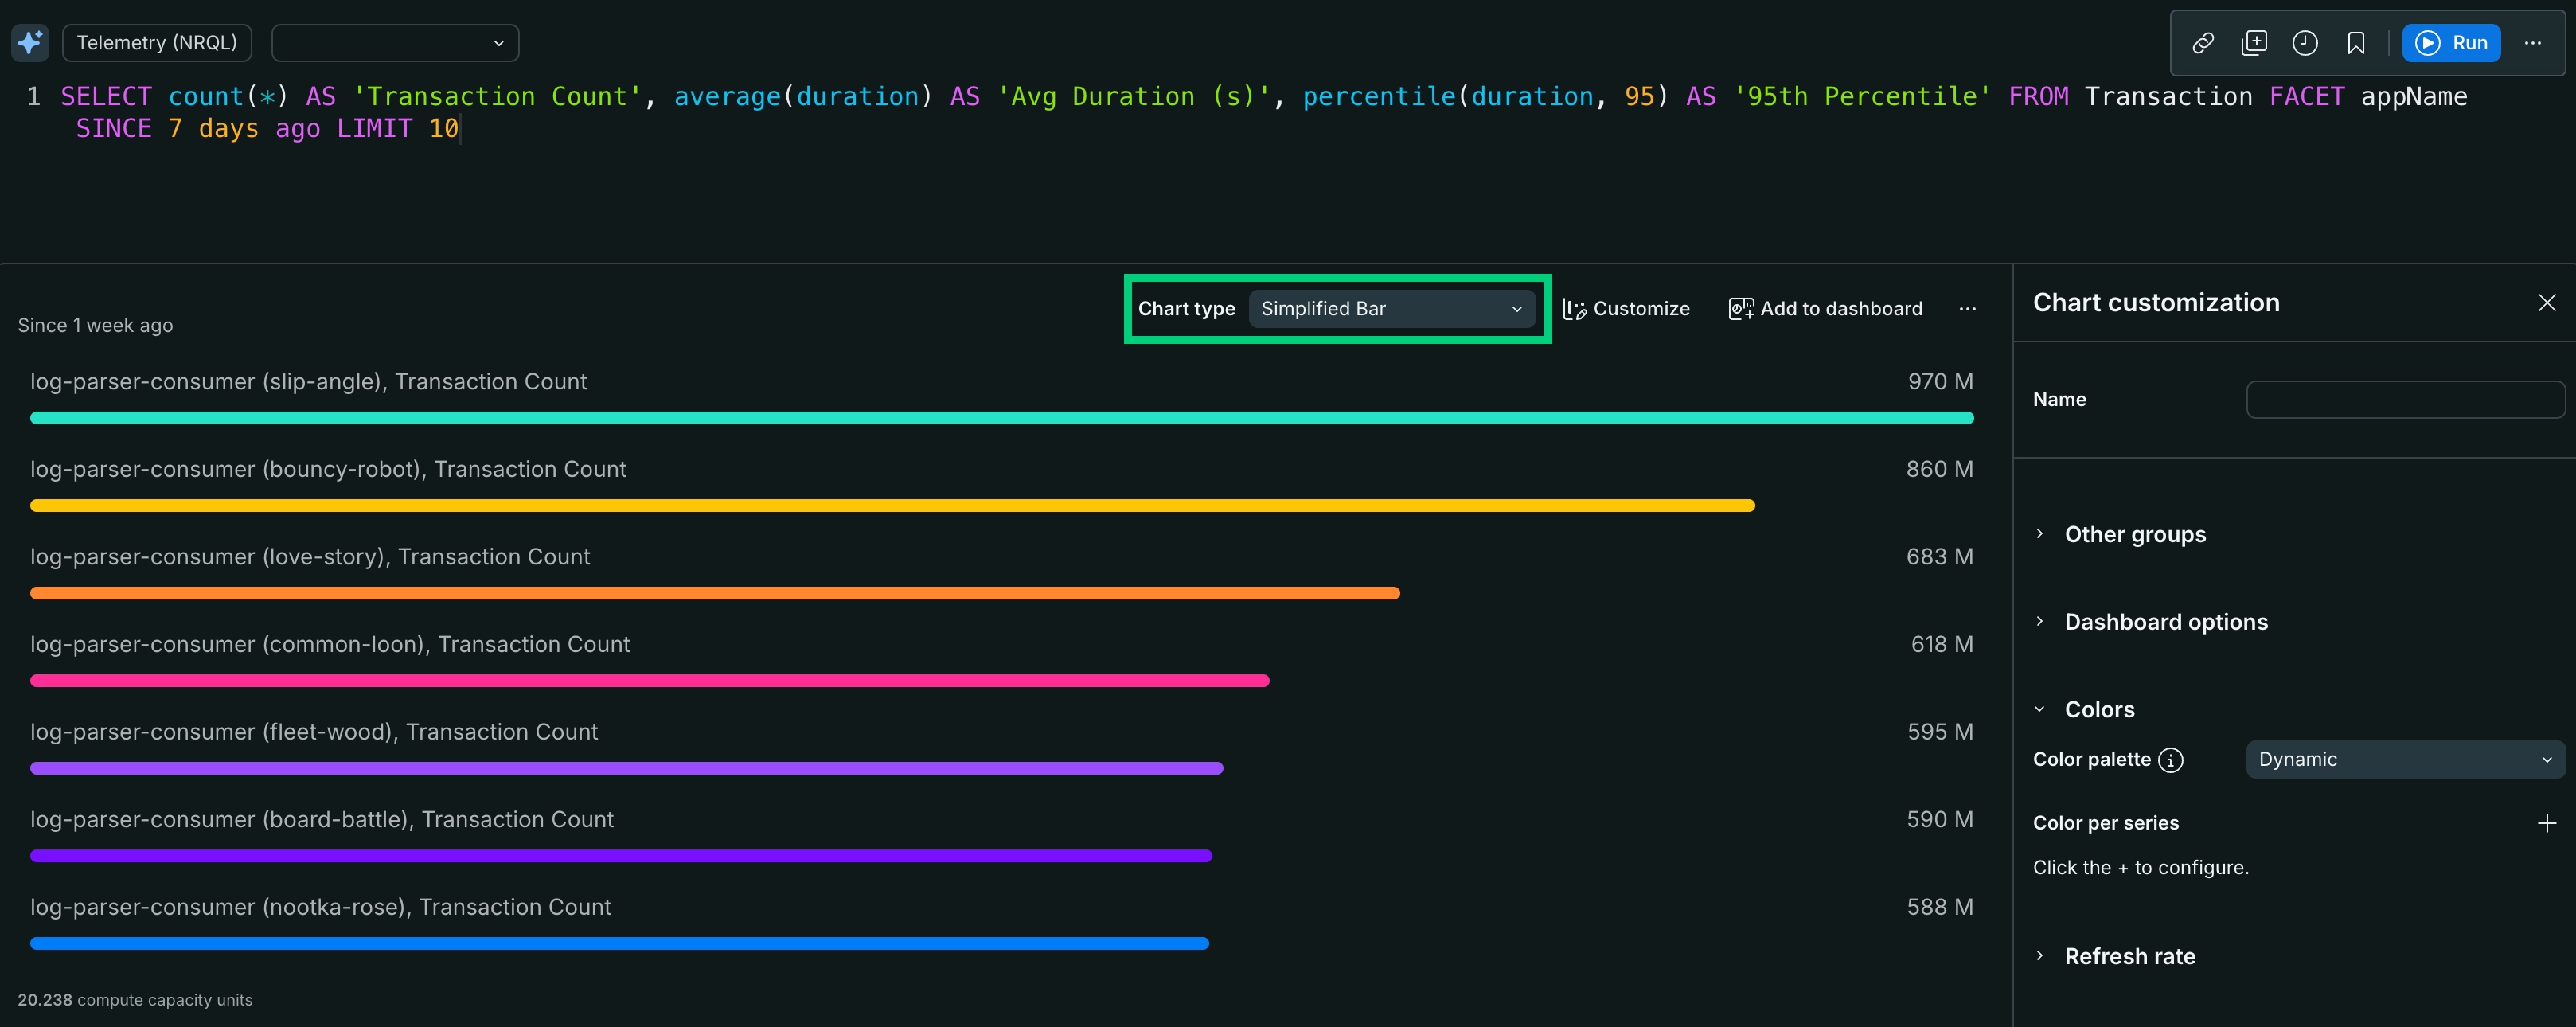Screen dimensions: 2576x1027
Task: Open the AI assistant sparkle icon
Action: click(30, 43)
